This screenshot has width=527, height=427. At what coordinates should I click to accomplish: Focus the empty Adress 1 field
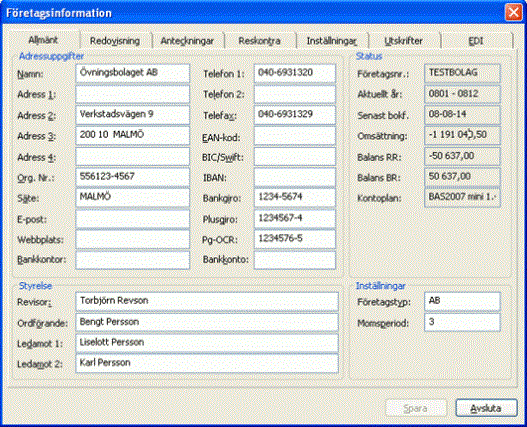[132, 94]
